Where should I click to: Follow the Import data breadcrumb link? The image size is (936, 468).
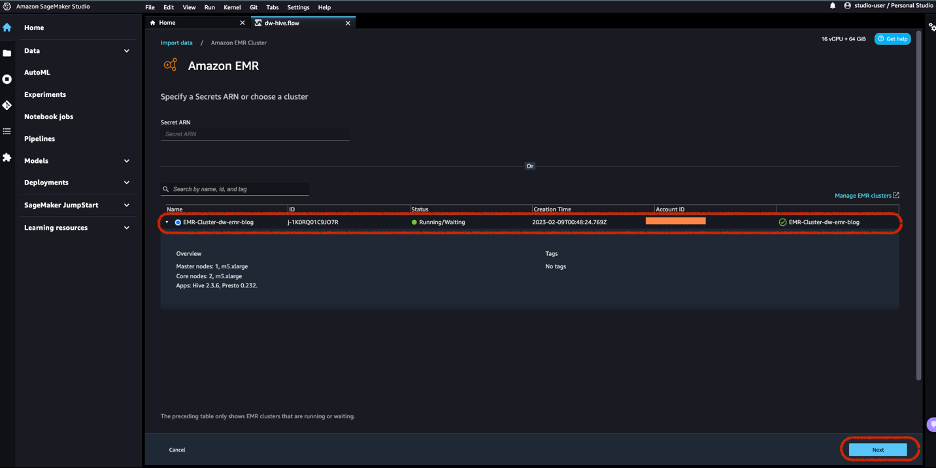coord(177,43)
